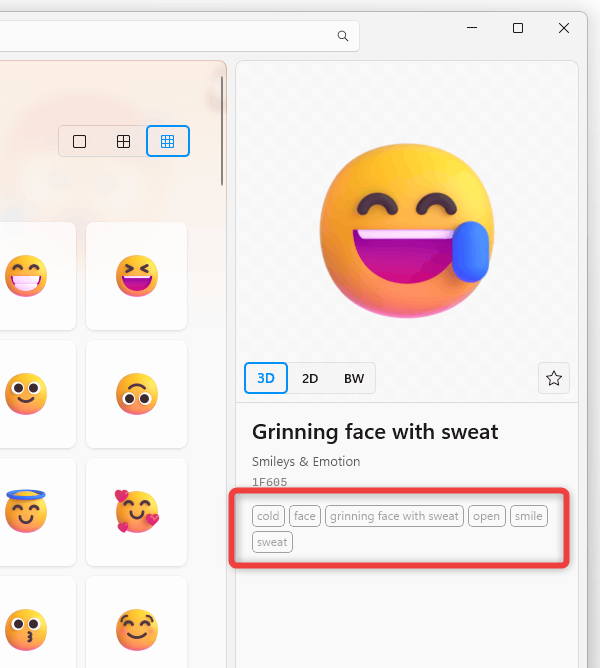This screenshot has height=668, width=600.
Task: Choose the smiling face with halo emoji
Action: click(x=26, y=512)
